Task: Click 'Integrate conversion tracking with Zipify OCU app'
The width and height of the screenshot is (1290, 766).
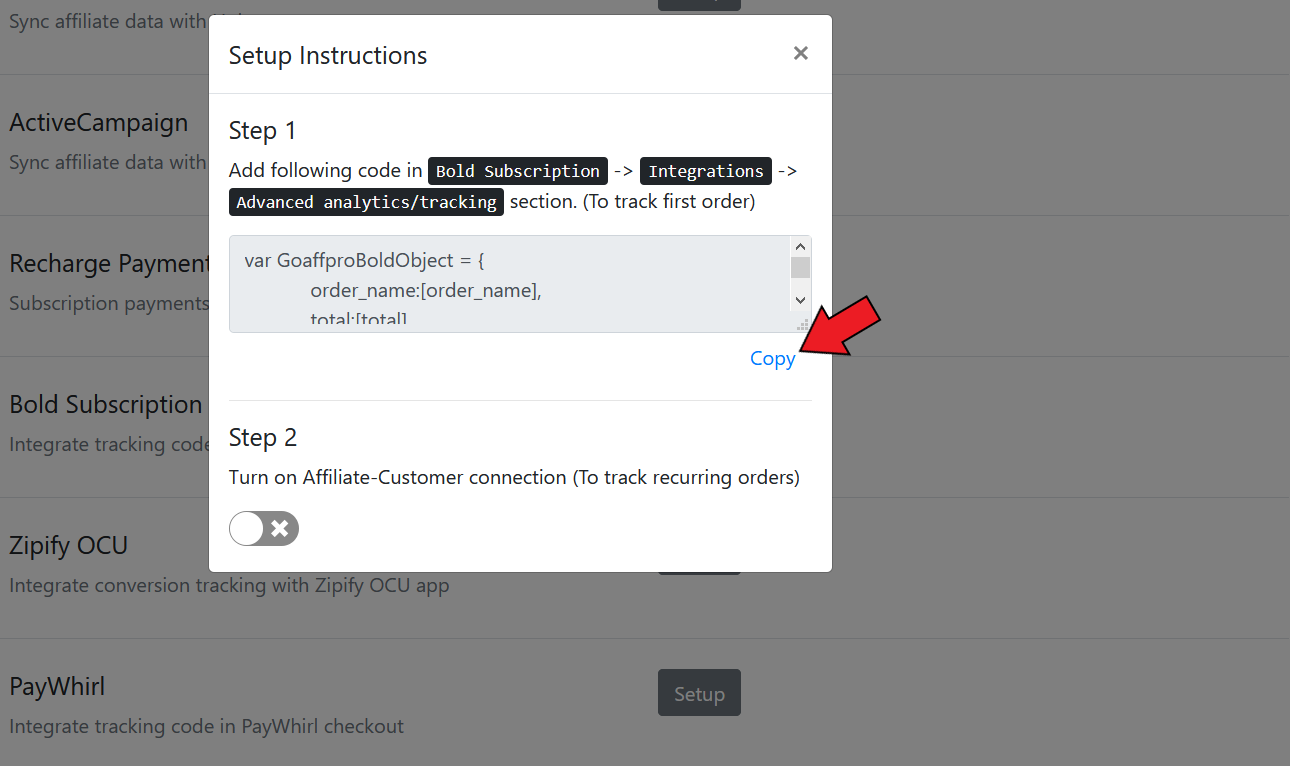Action: [x=229, y=585]
